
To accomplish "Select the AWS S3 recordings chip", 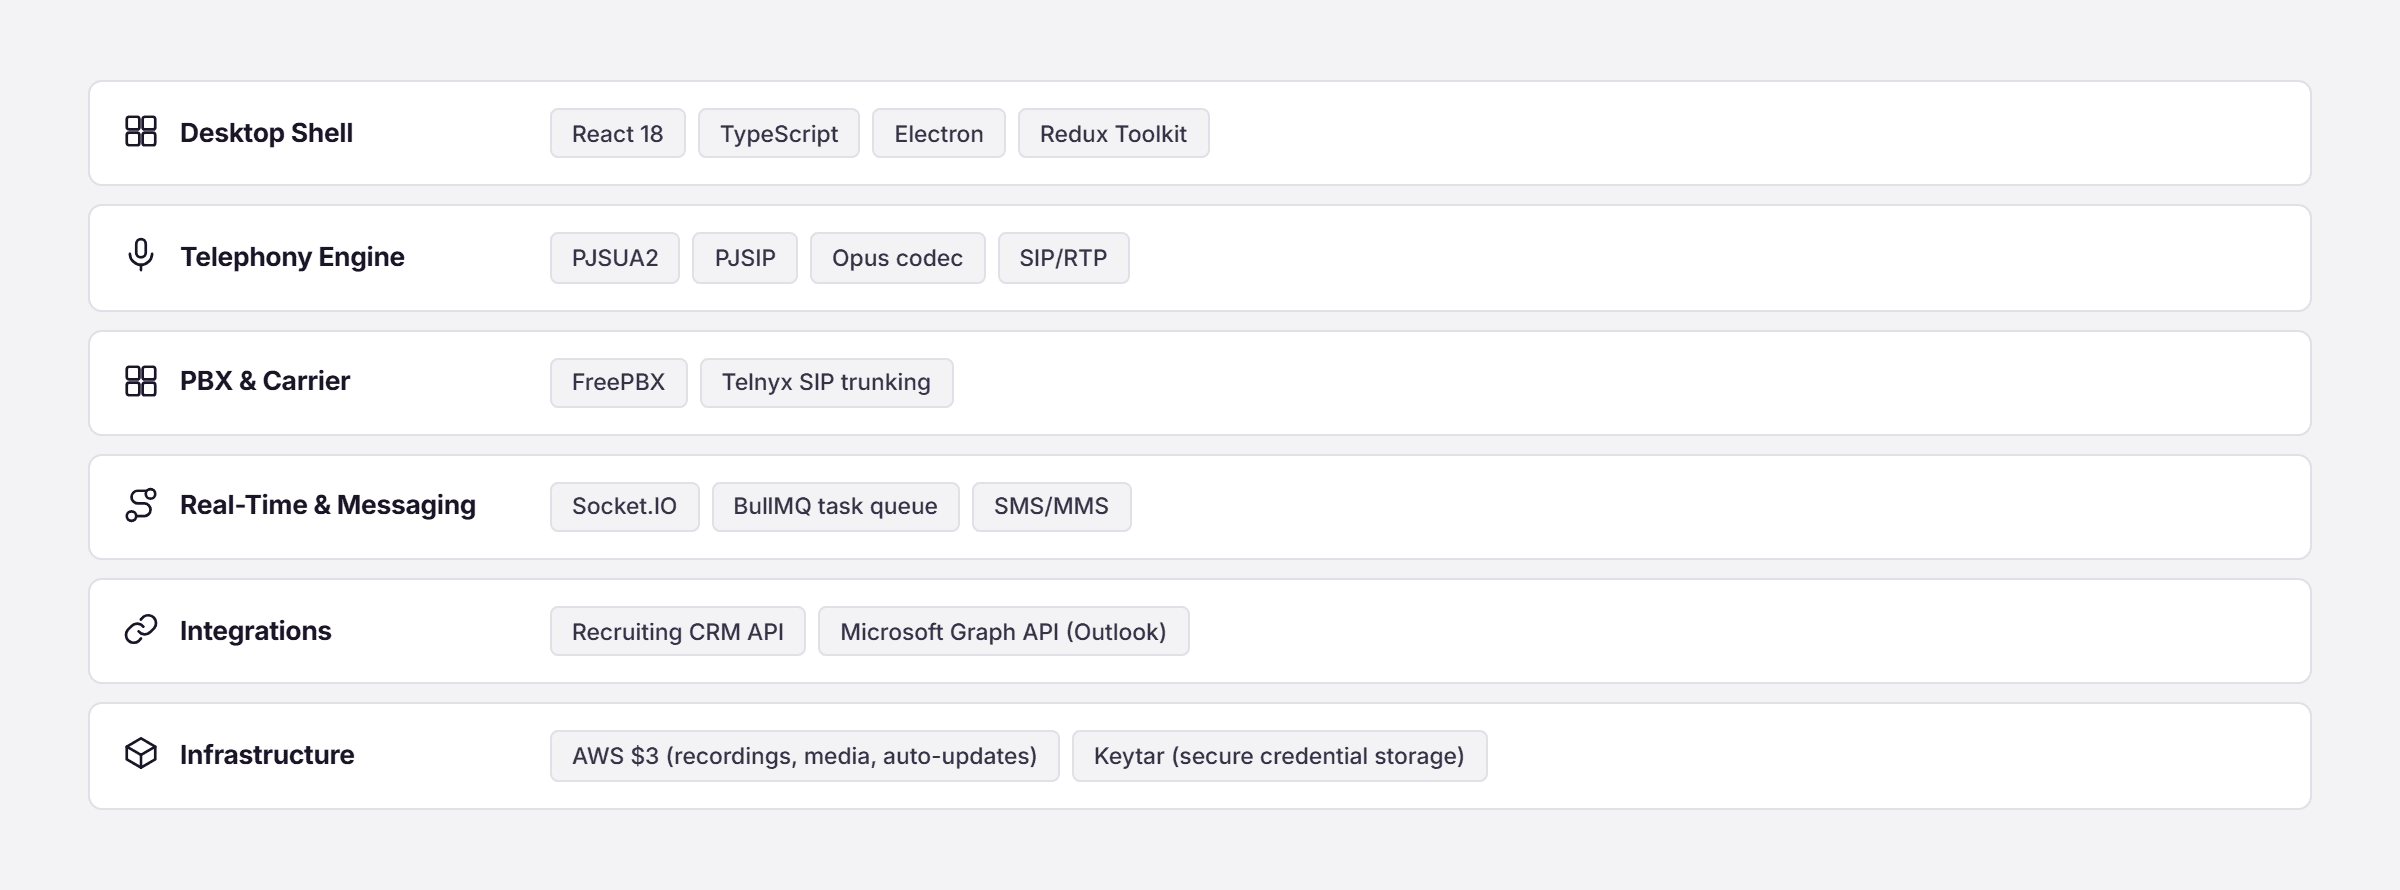I will [805, 756].
